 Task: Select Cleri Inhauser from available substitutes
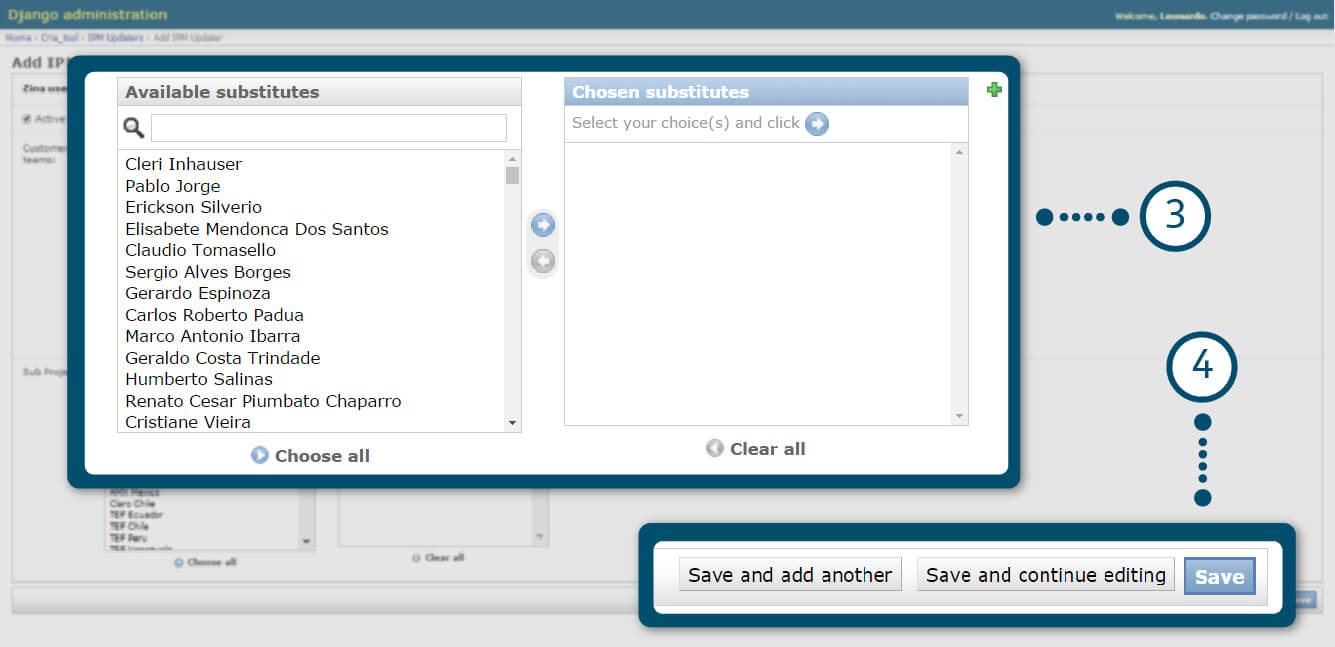[183, 164]
